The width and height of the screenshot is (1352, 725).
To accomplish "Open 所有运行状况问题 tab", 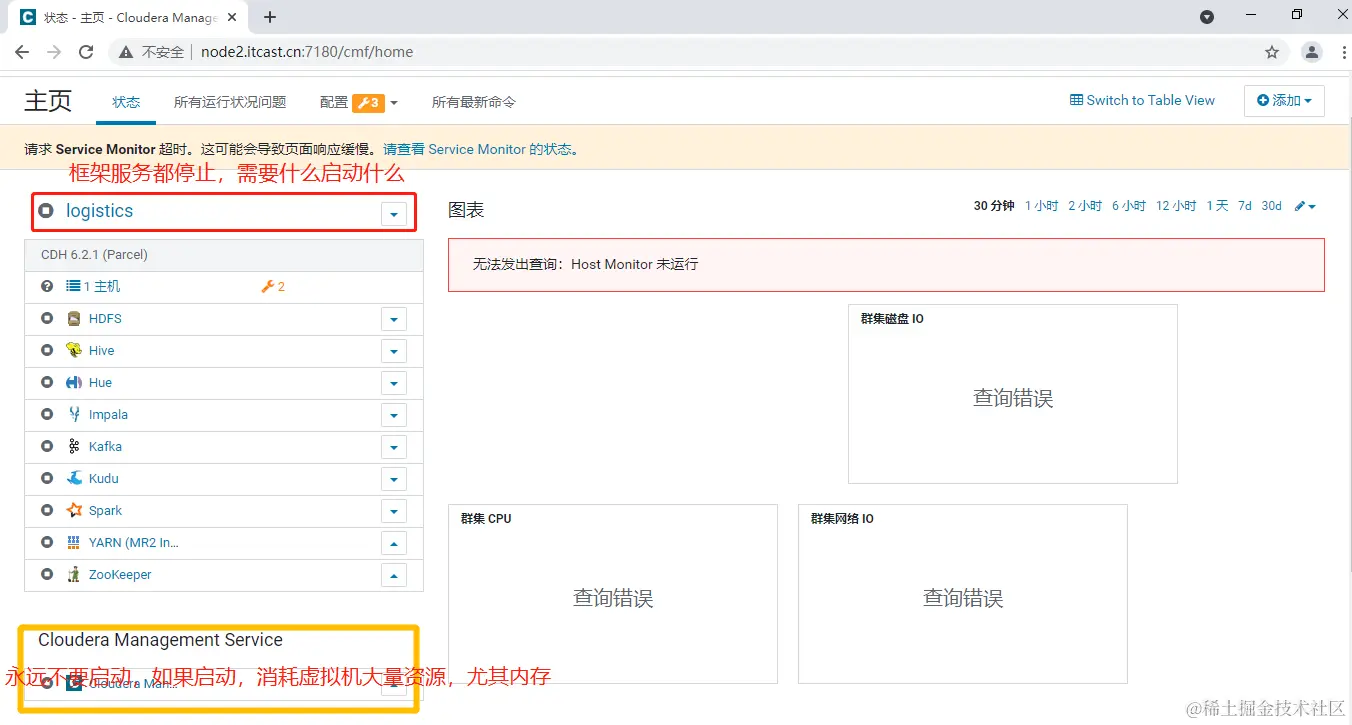I will pos(230,102).
